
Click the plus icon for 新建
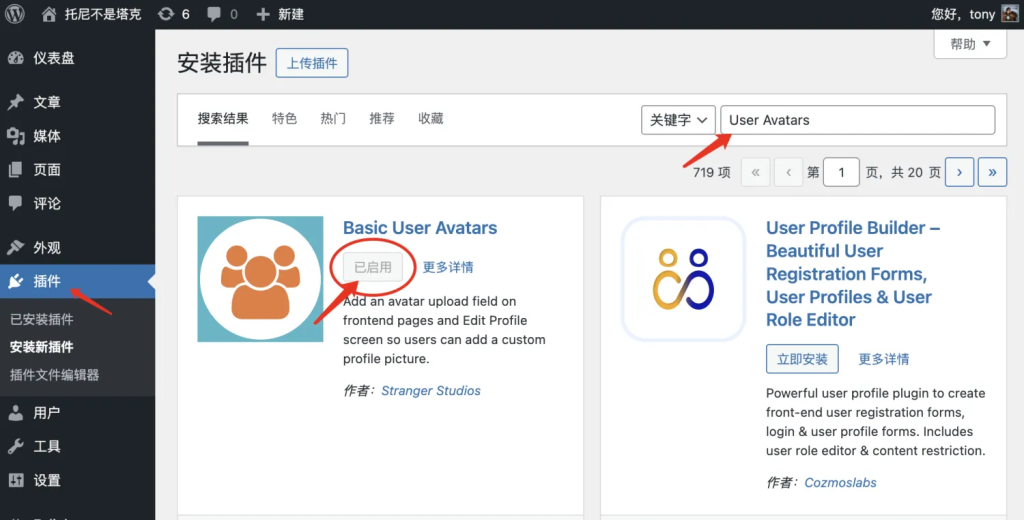coord(263,14)
